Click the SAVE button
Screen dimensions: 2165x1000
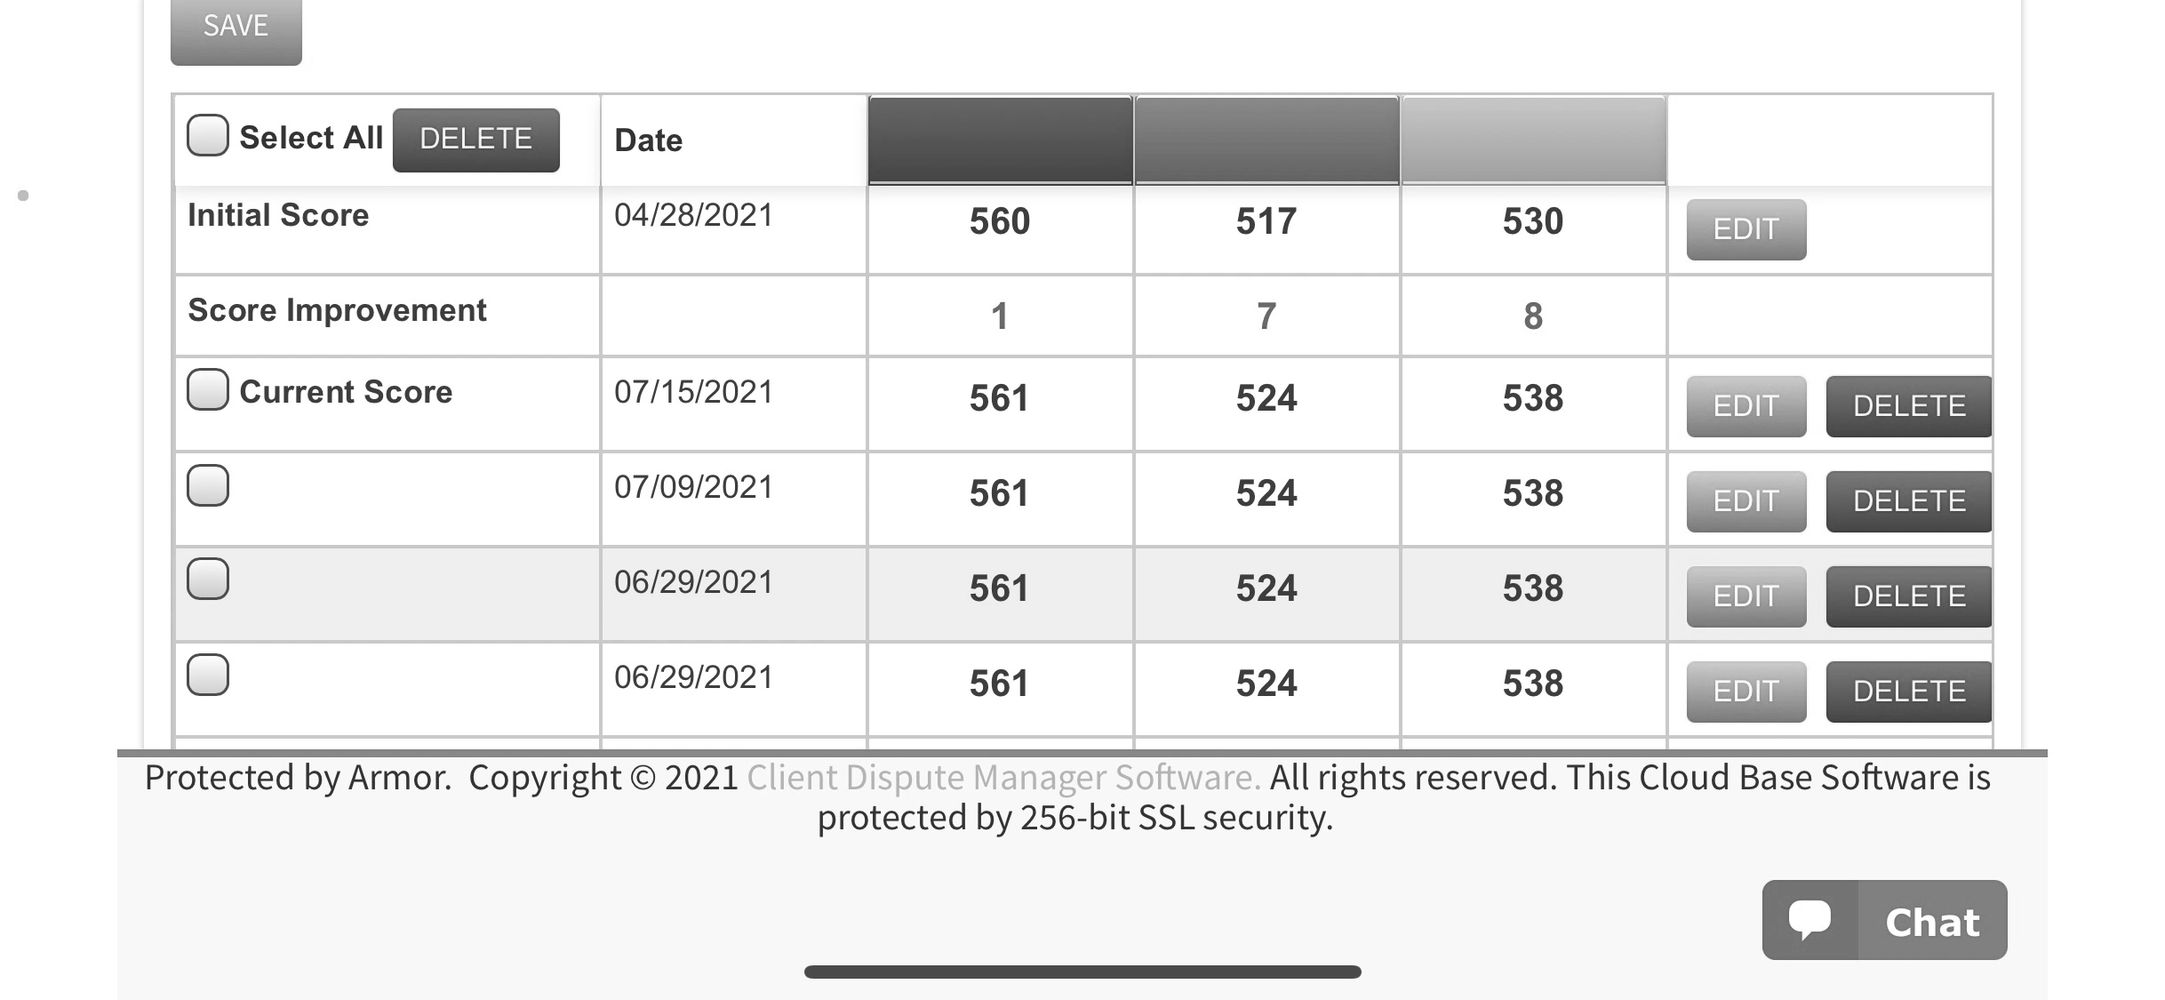point(236,27)
